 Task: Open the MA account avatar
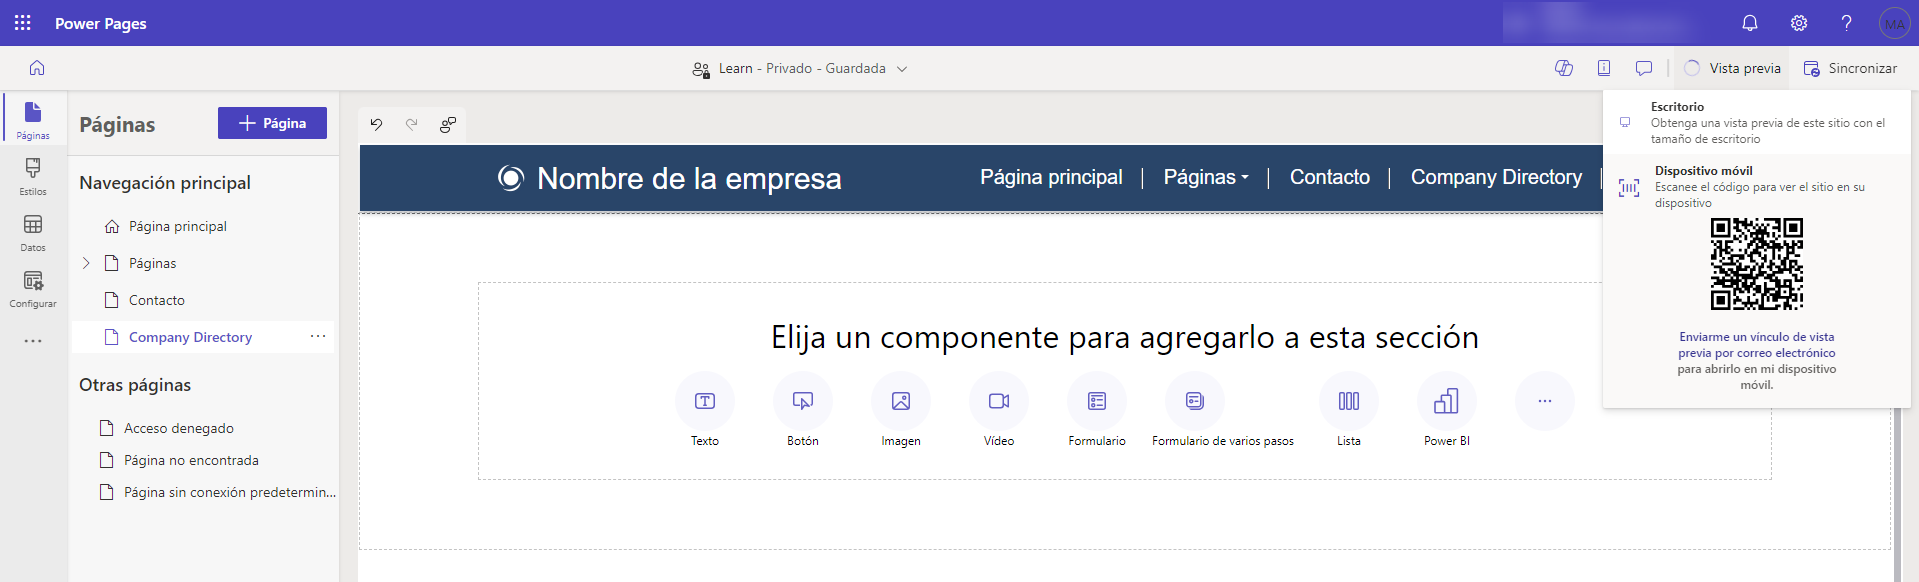[1894, 23]
